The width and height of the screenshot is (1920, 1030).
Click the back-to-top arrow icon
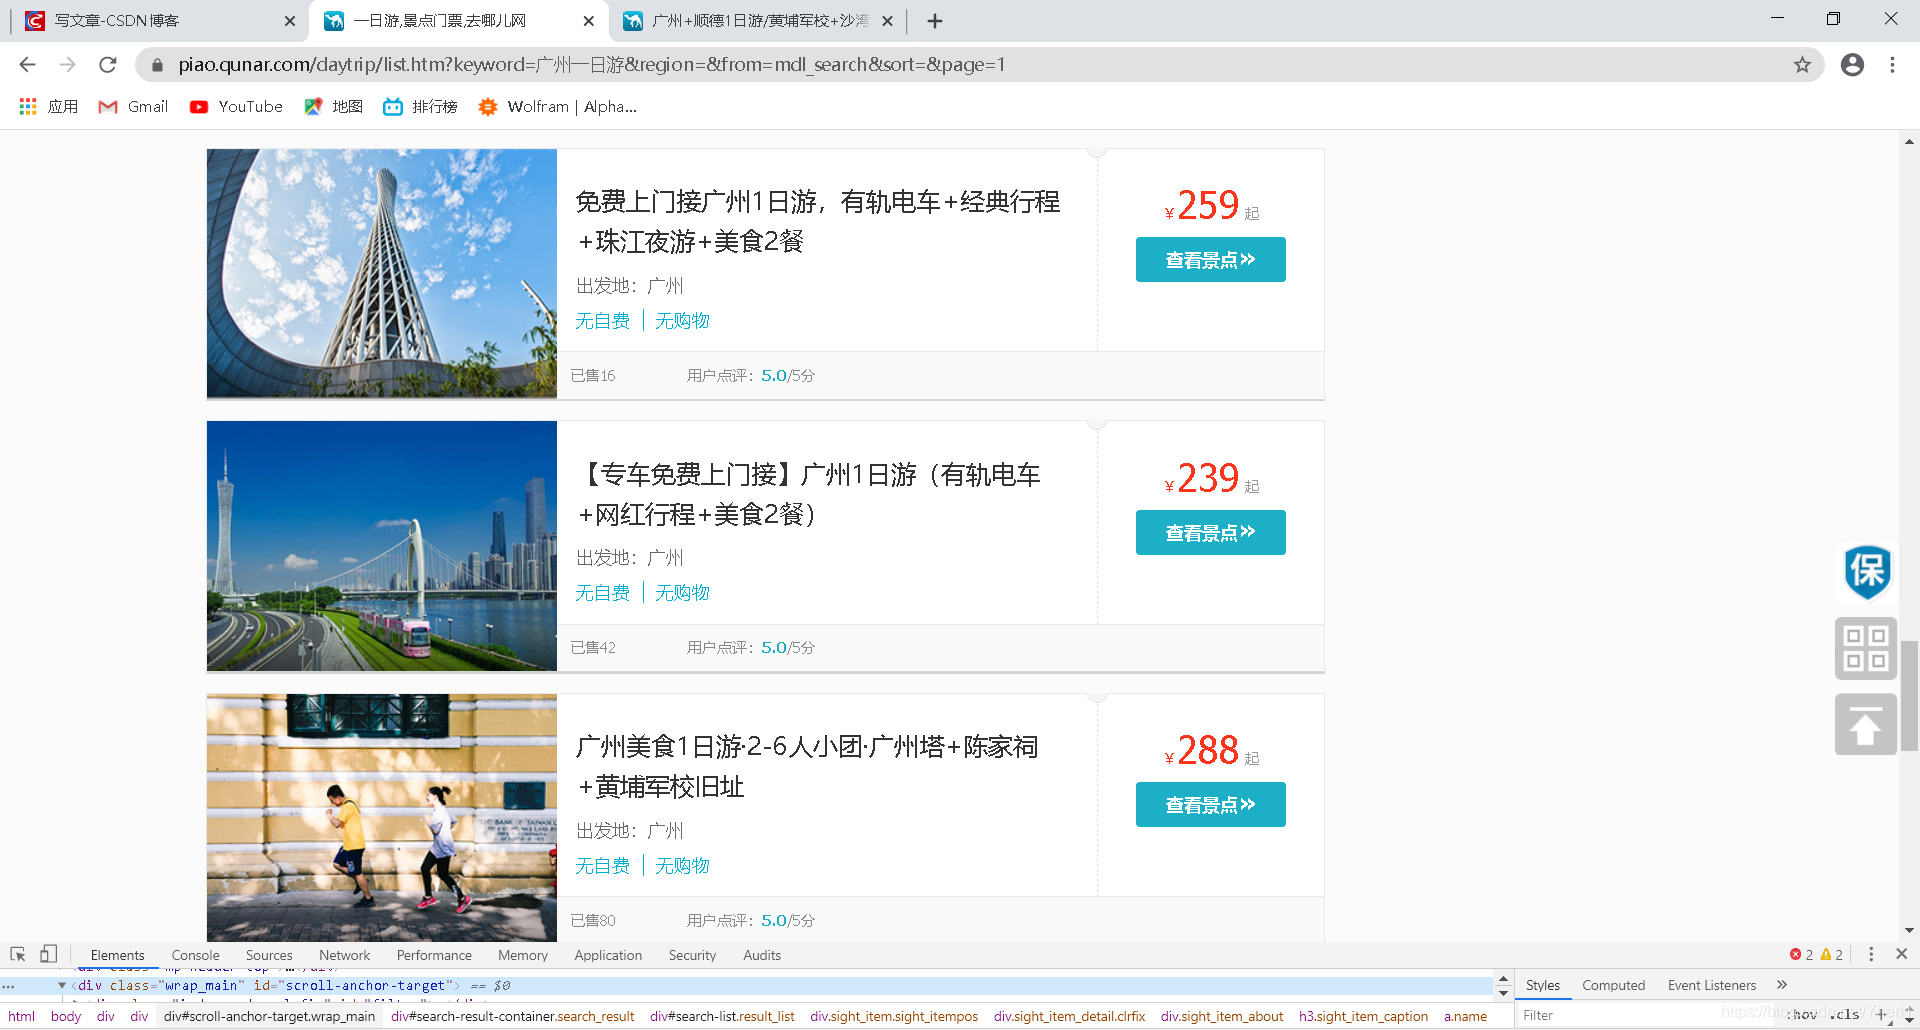[1866, 725]
